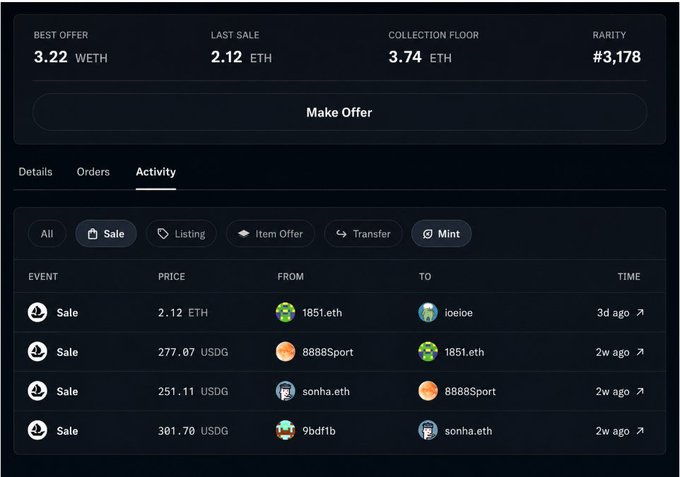
Task: Select the Activity tab
Action: 156,172
